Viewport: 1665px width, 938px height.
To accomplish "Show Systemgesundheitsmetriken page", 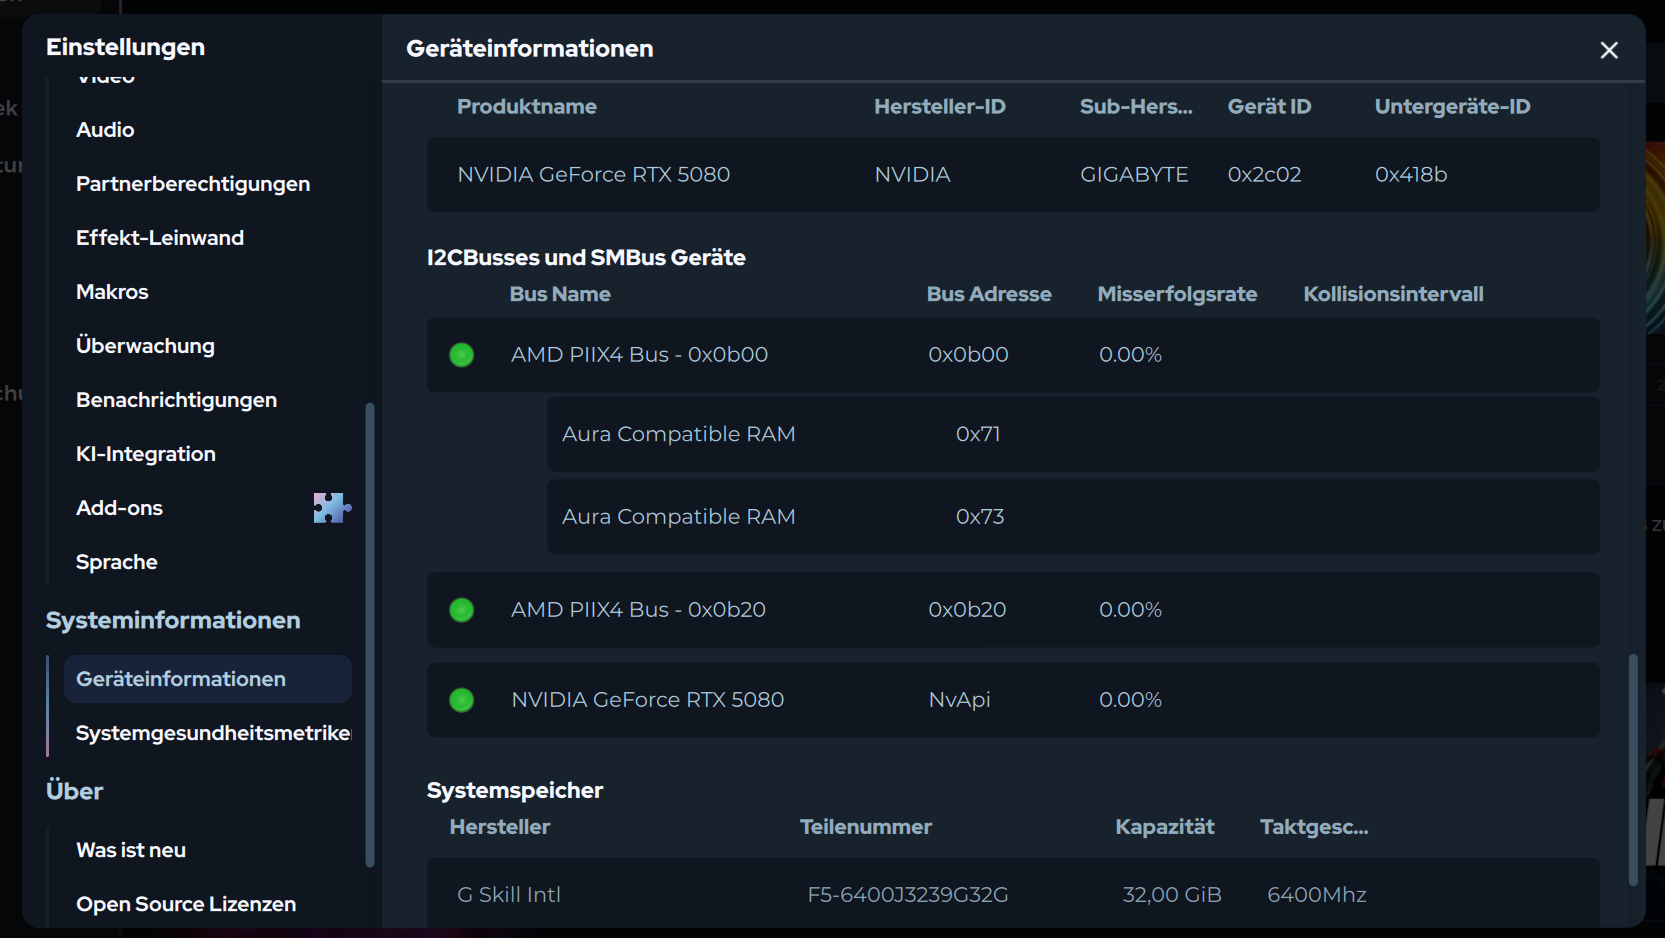I will 213,733.
